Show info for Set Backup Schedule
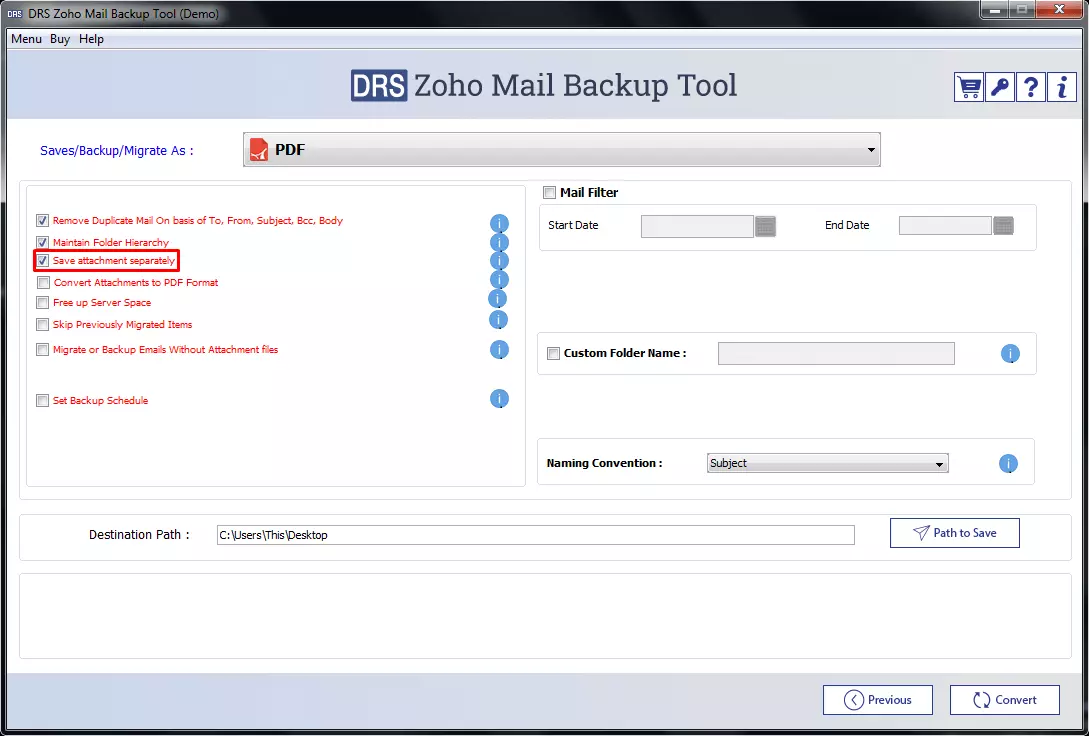Screen dimensions: 1089x736 (x=499, y=399)
